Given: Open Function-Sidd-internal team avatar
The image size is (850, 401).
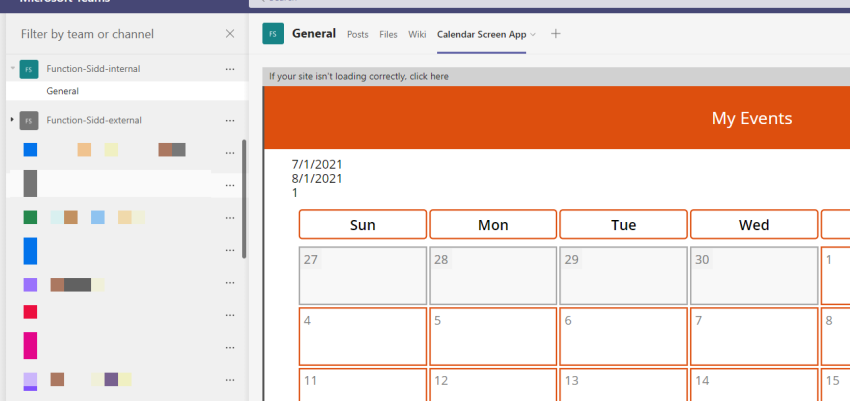Looking at the screenshot, I should (x=29, y=69).
